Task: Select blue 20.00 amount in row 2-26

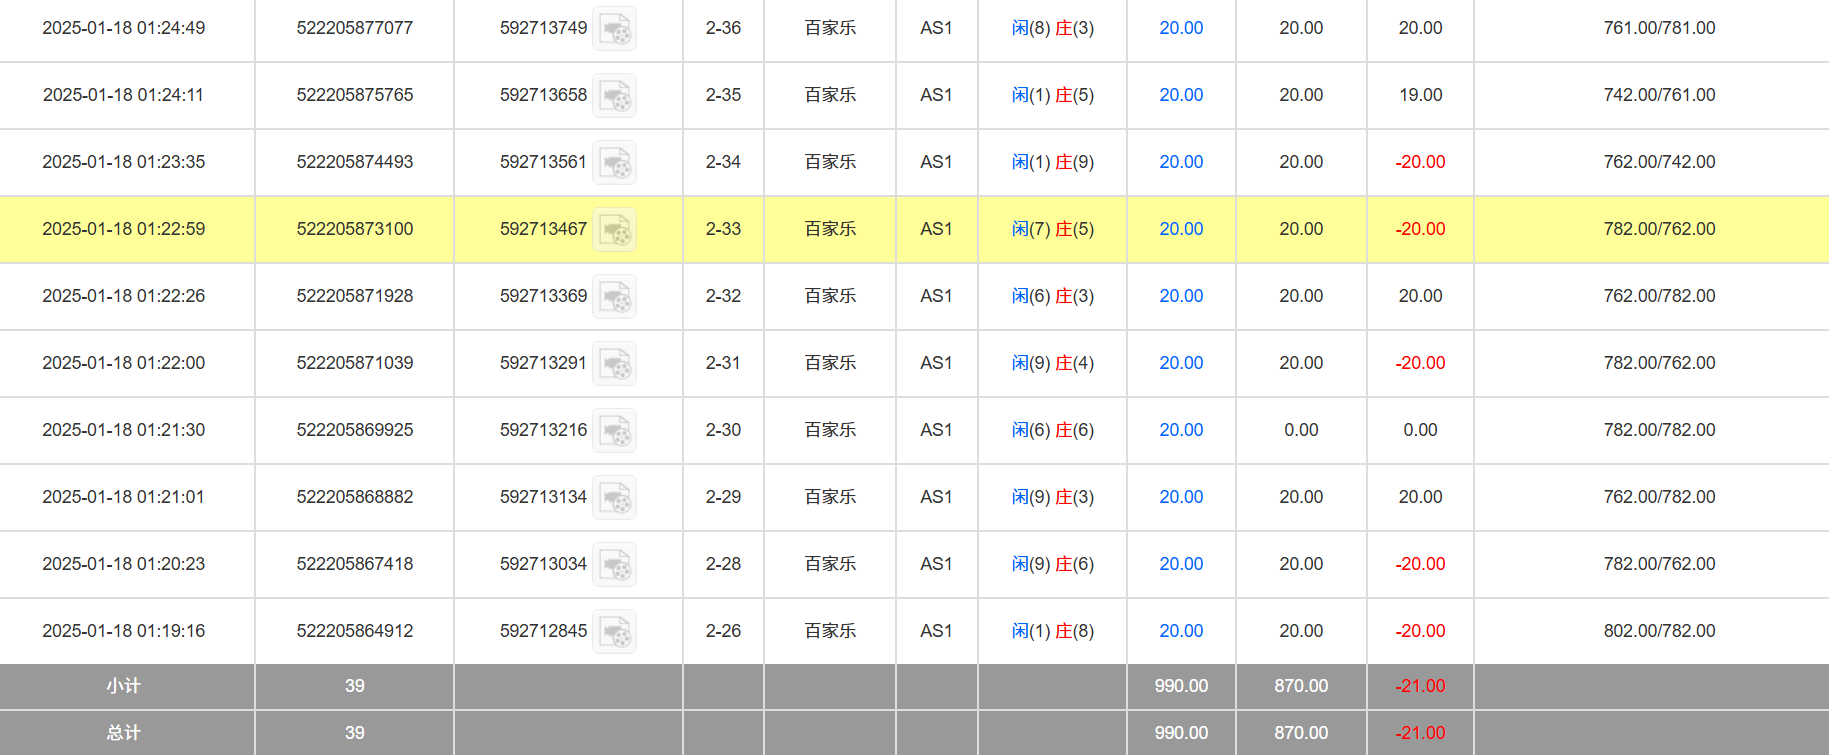Action: point(1180,631)
